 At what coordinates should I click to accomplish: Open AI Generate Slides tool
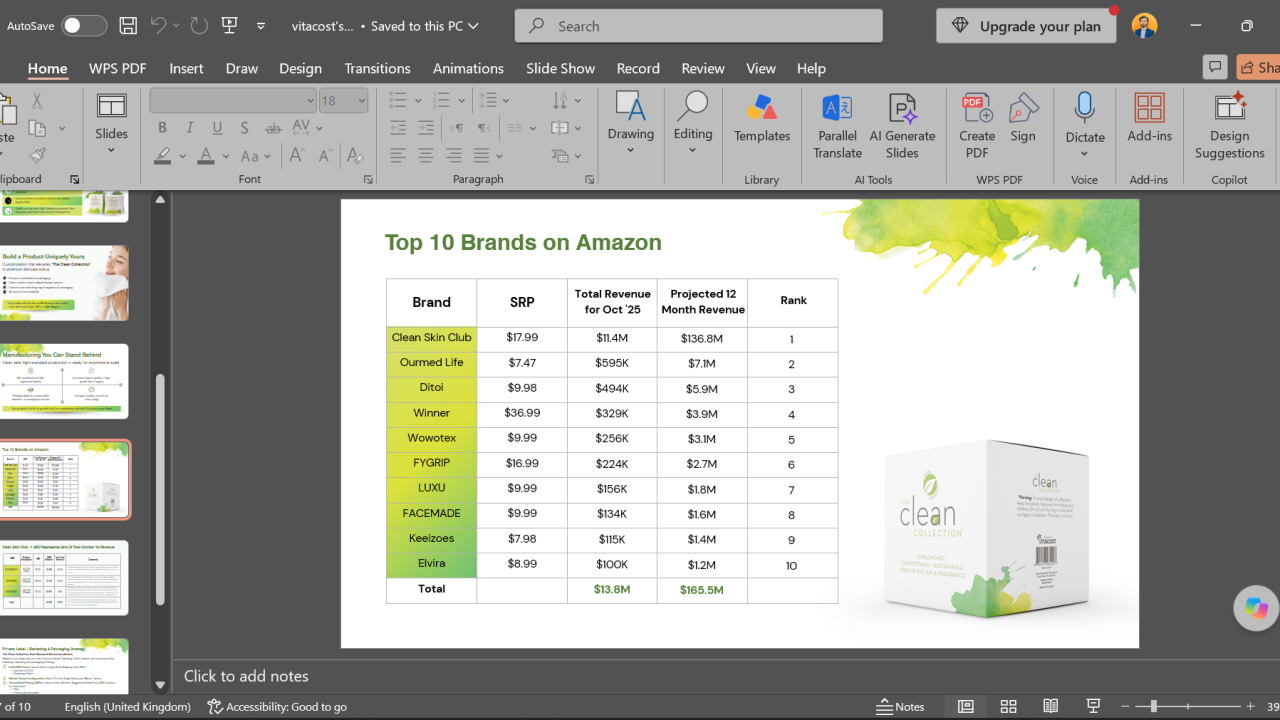[x=902, y=125]
